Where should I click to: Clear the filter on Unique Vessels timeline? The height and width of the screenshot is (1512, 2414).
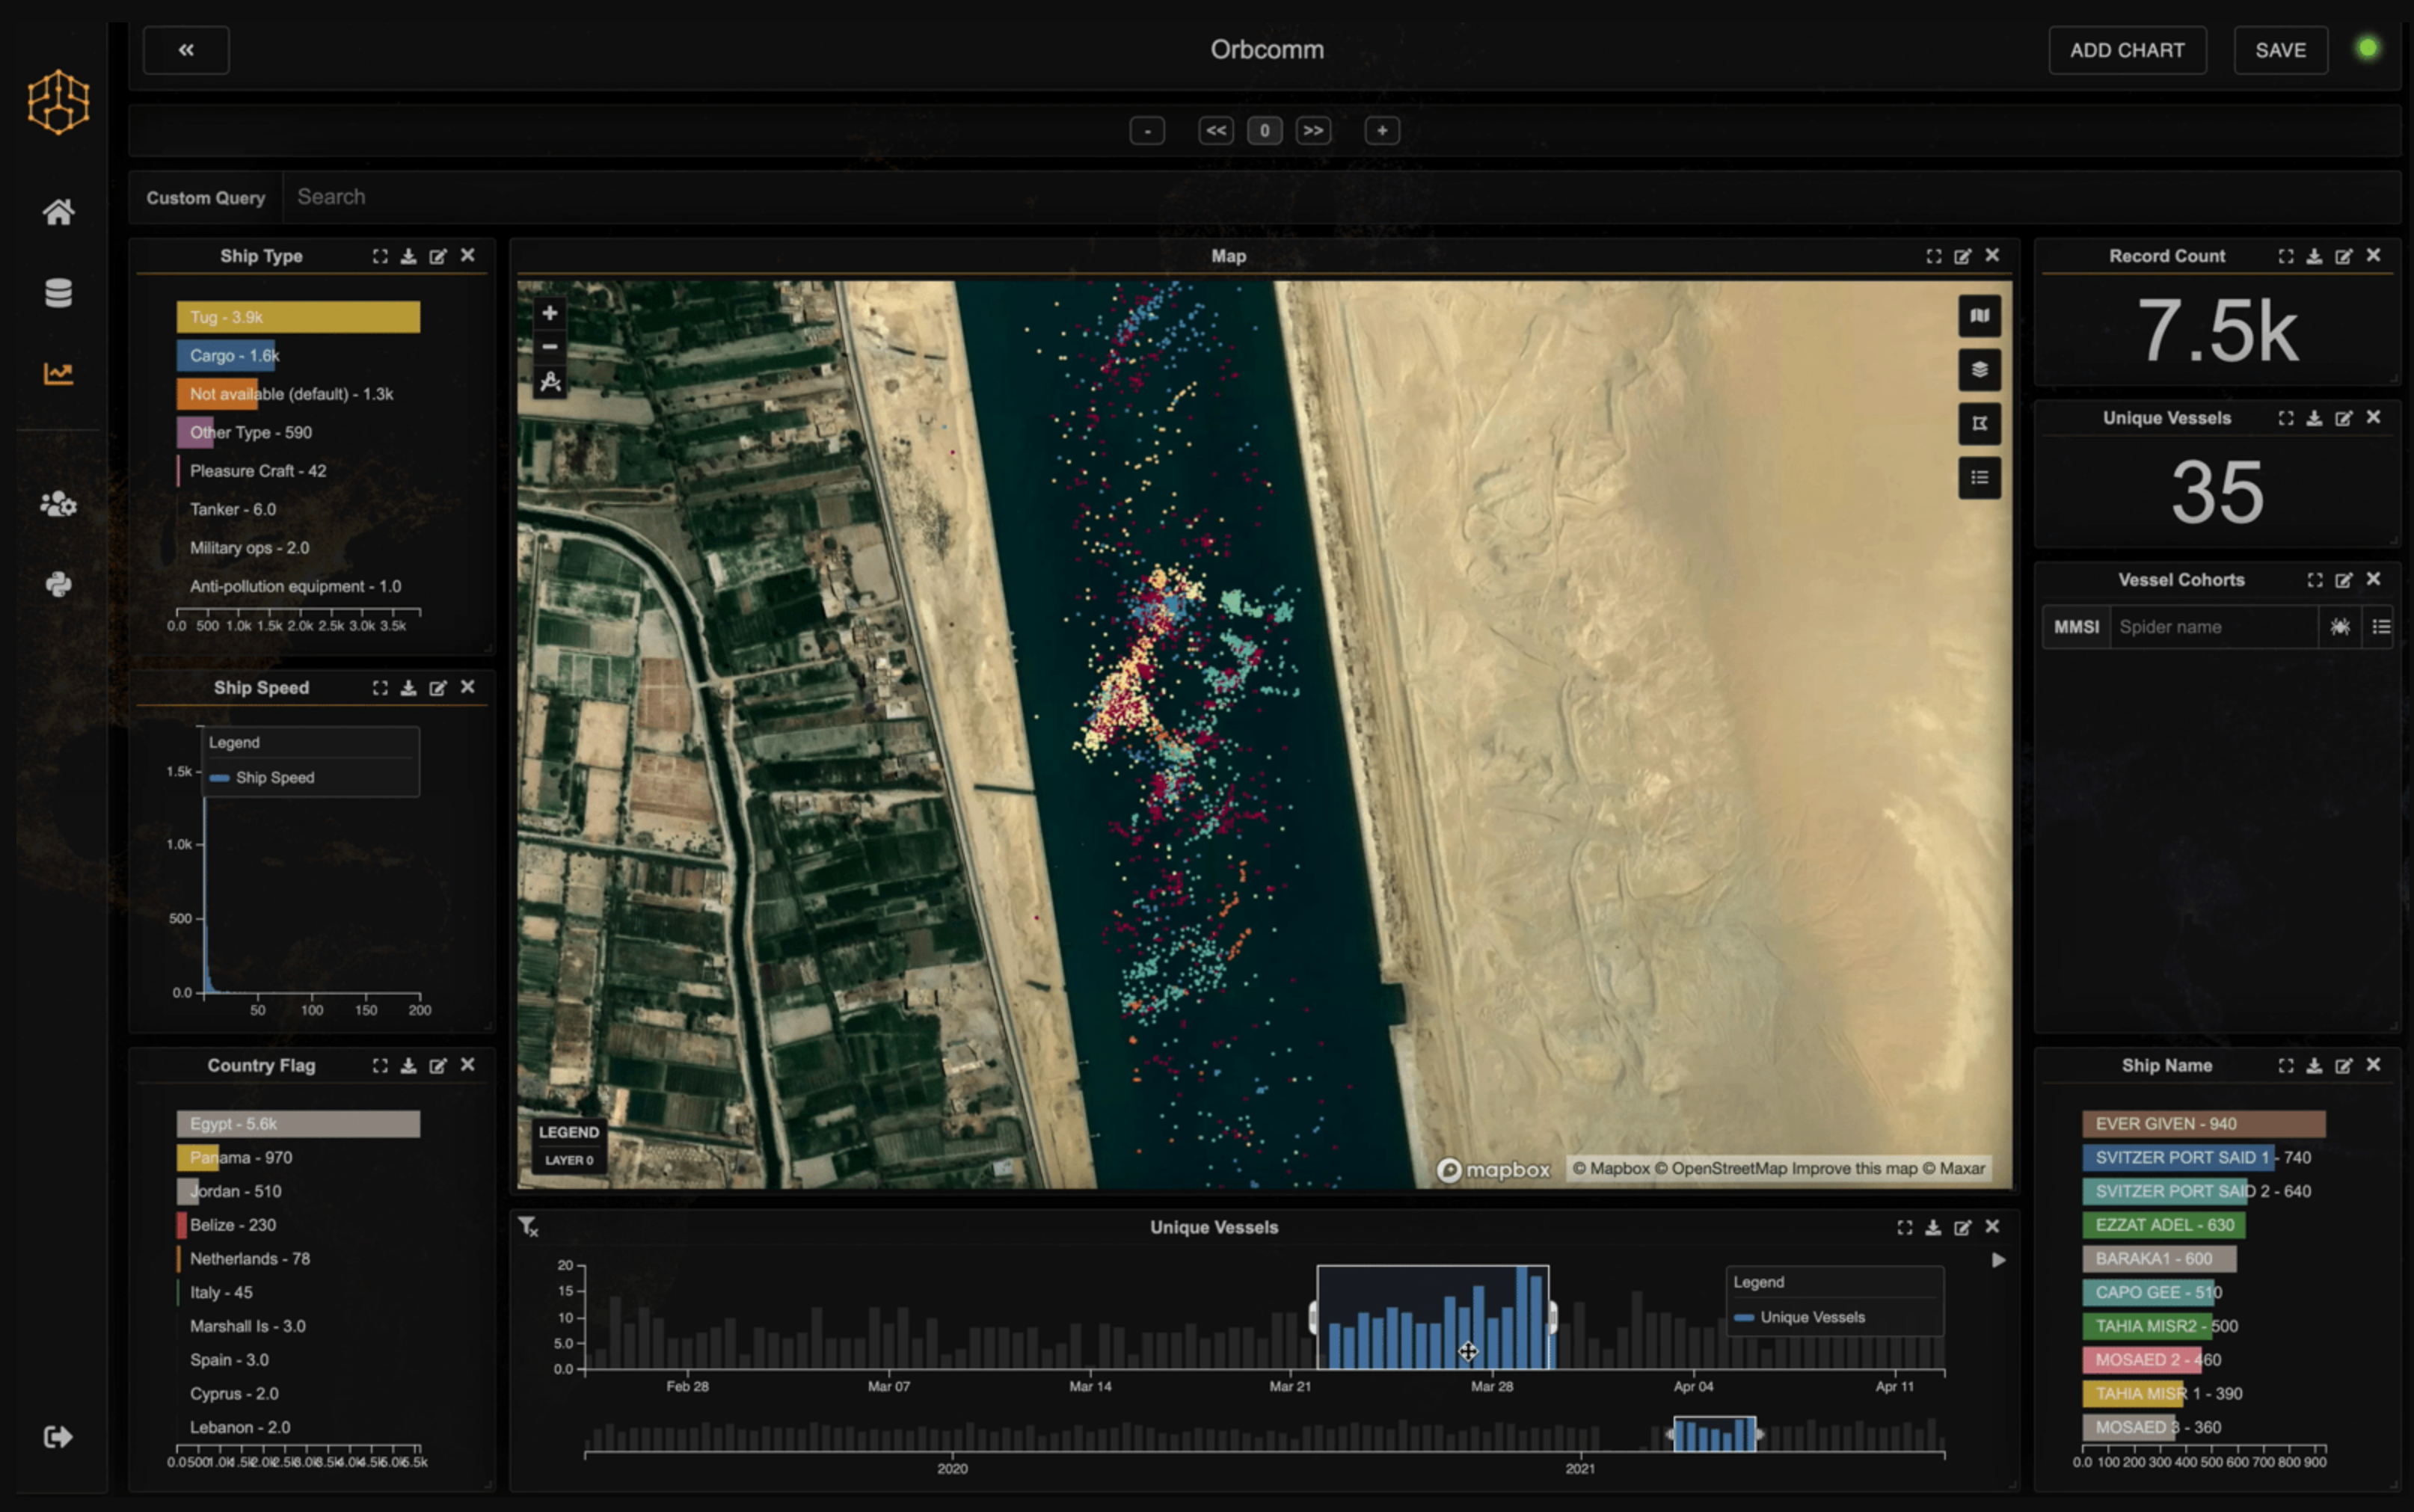[x=528, y=1226]
